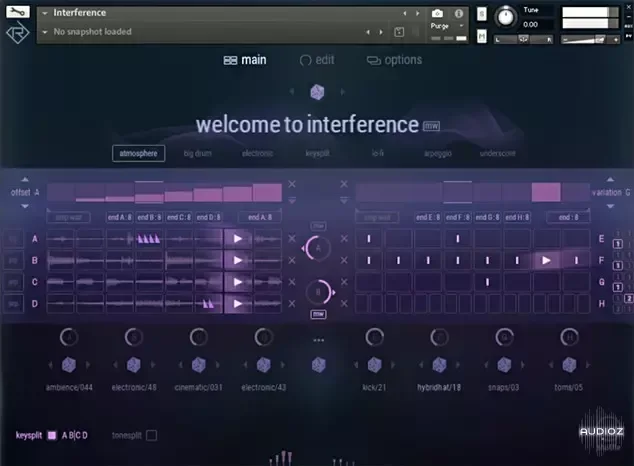The height and width of the screenshot is (466, 634).
Task: Toggle the mw button below knob B
Action: tap(318, 314)
